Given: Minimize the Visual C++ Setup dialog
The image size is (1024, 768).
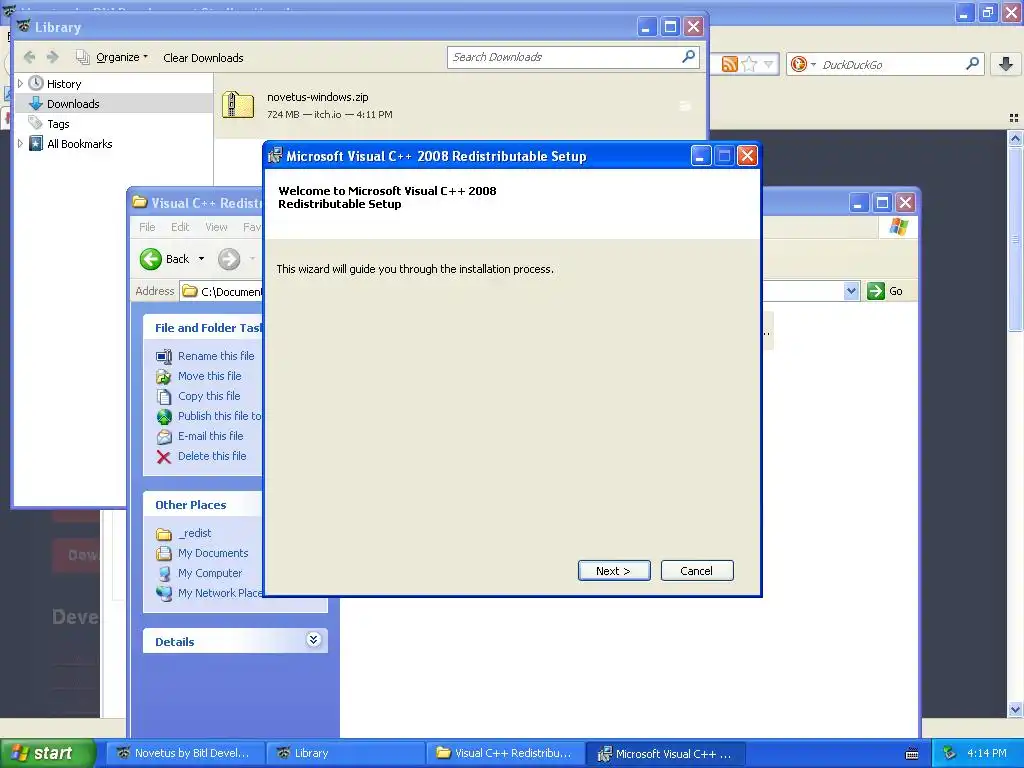Looking at the screenshot, I should tap(701, 156).
